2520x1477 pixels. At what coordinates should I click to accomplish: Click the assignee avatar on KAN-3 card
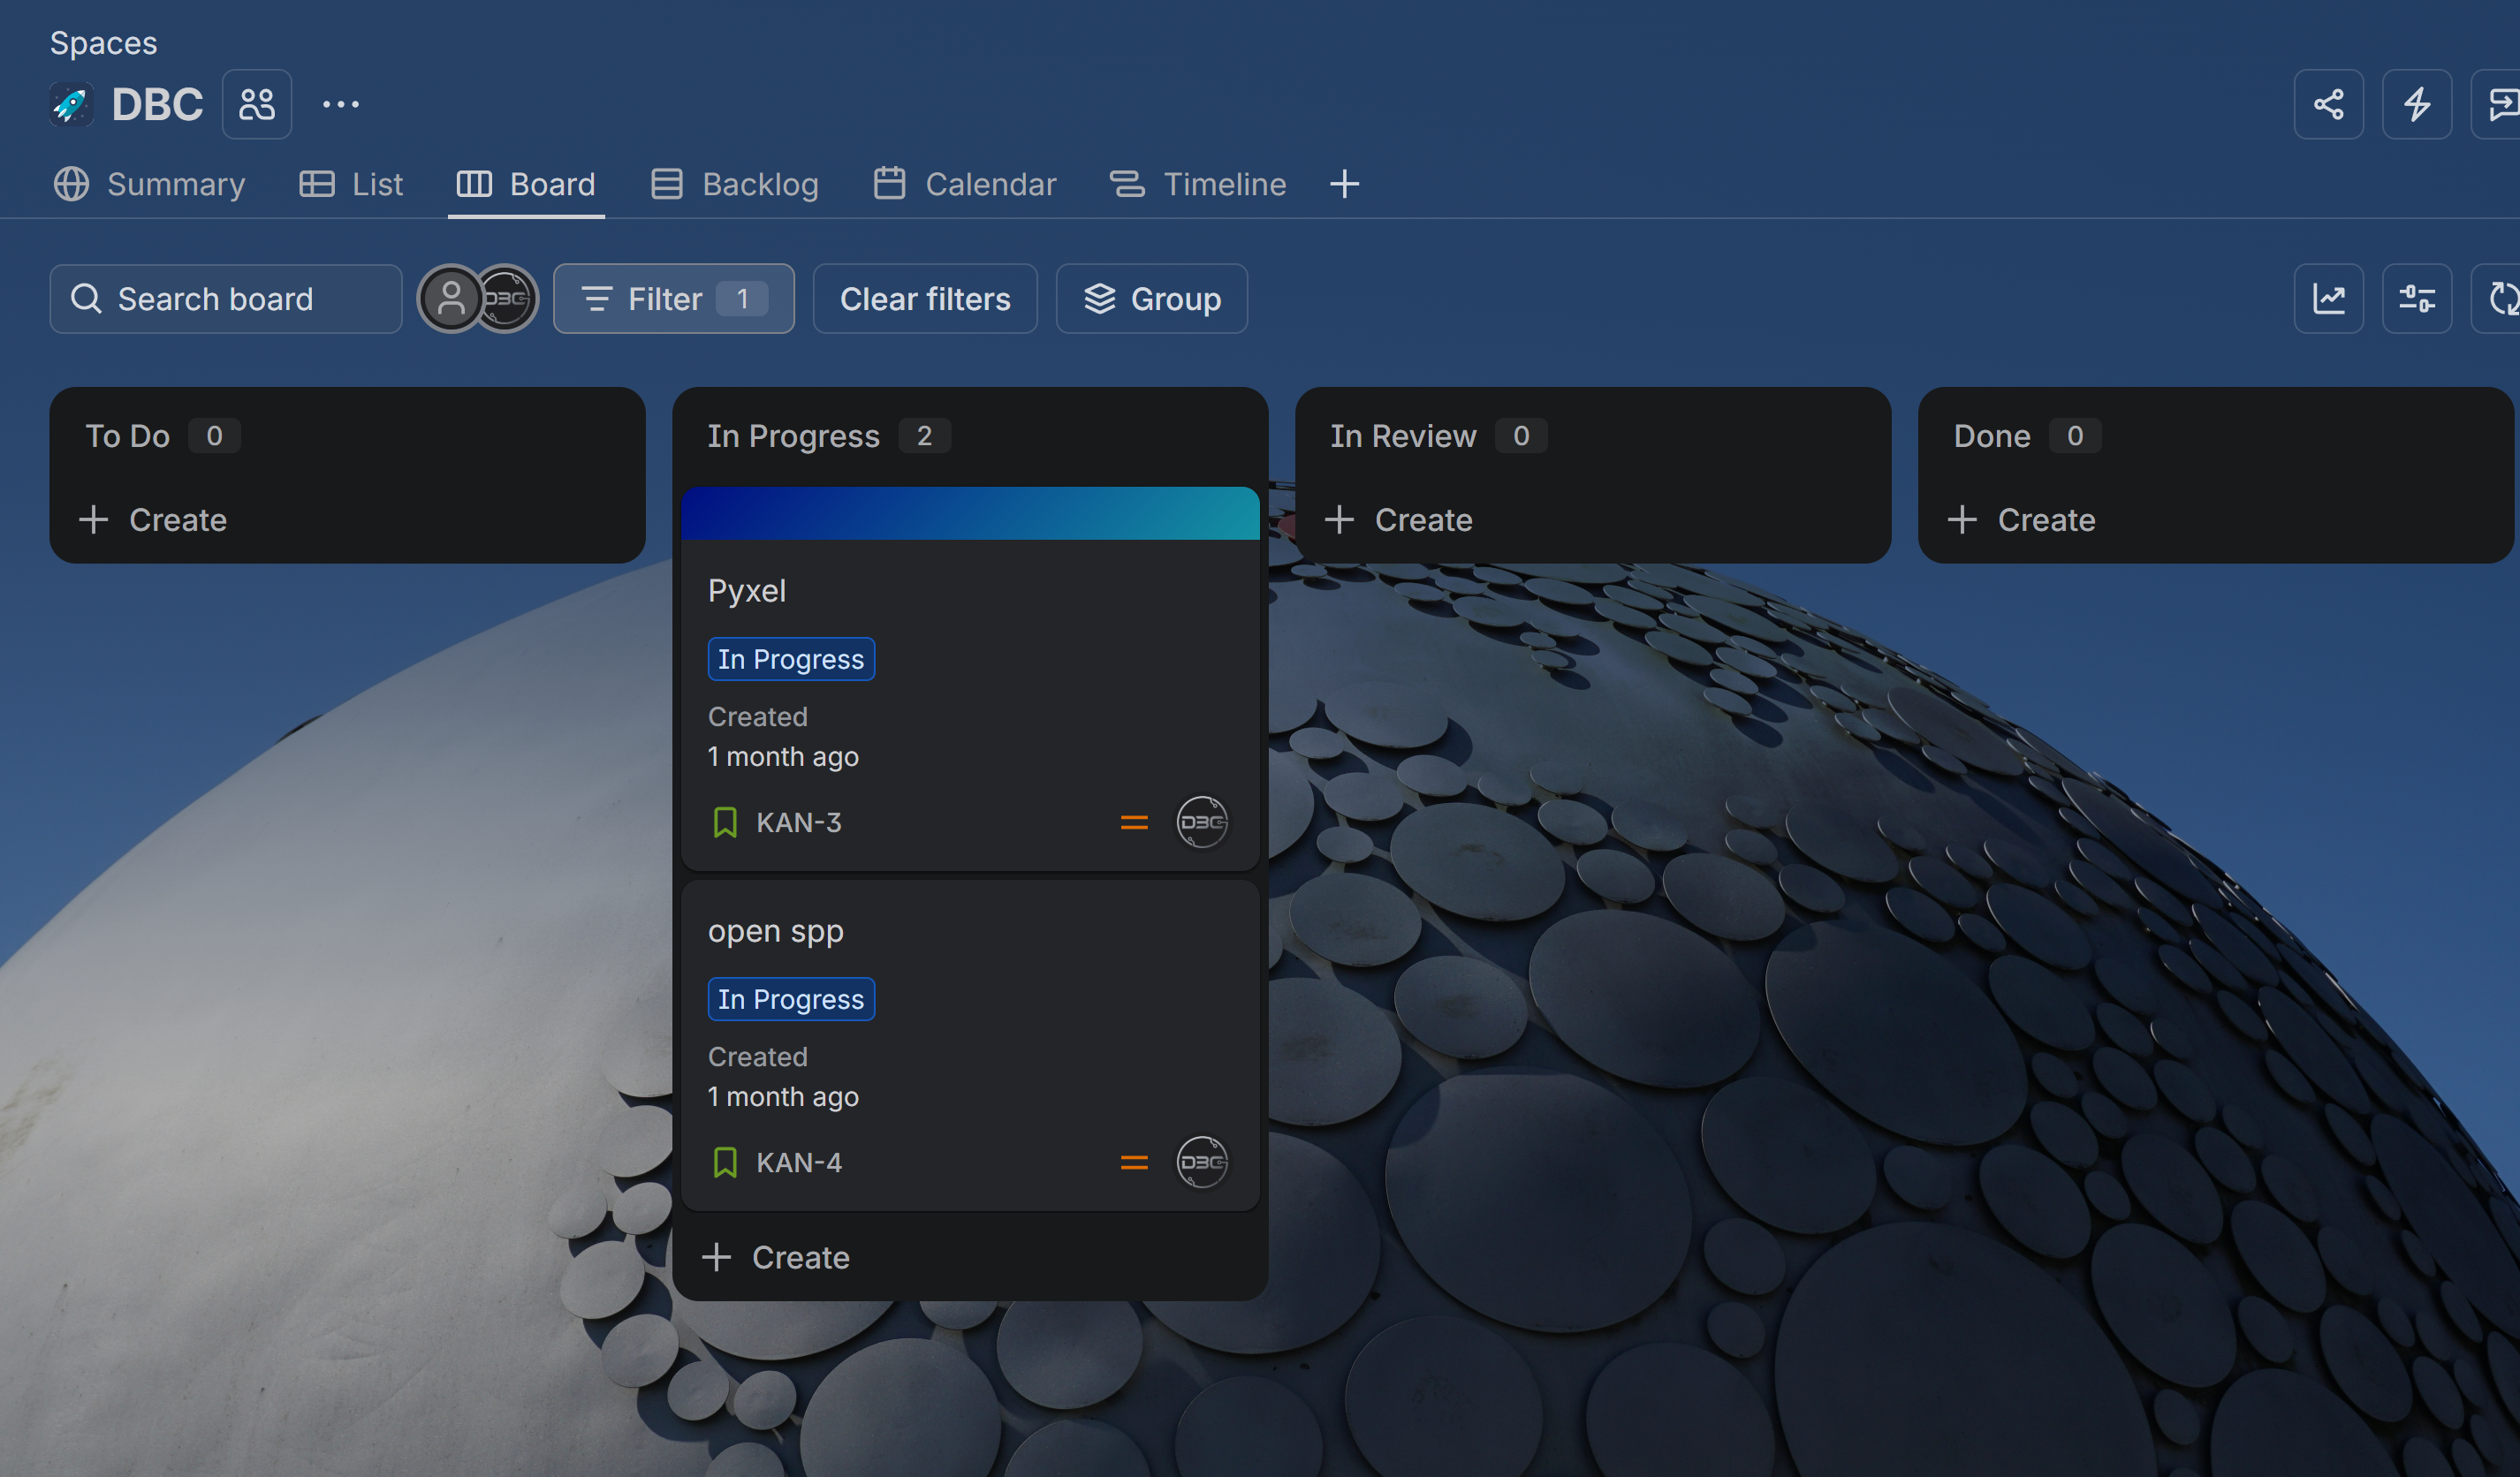pos(1201,822)
